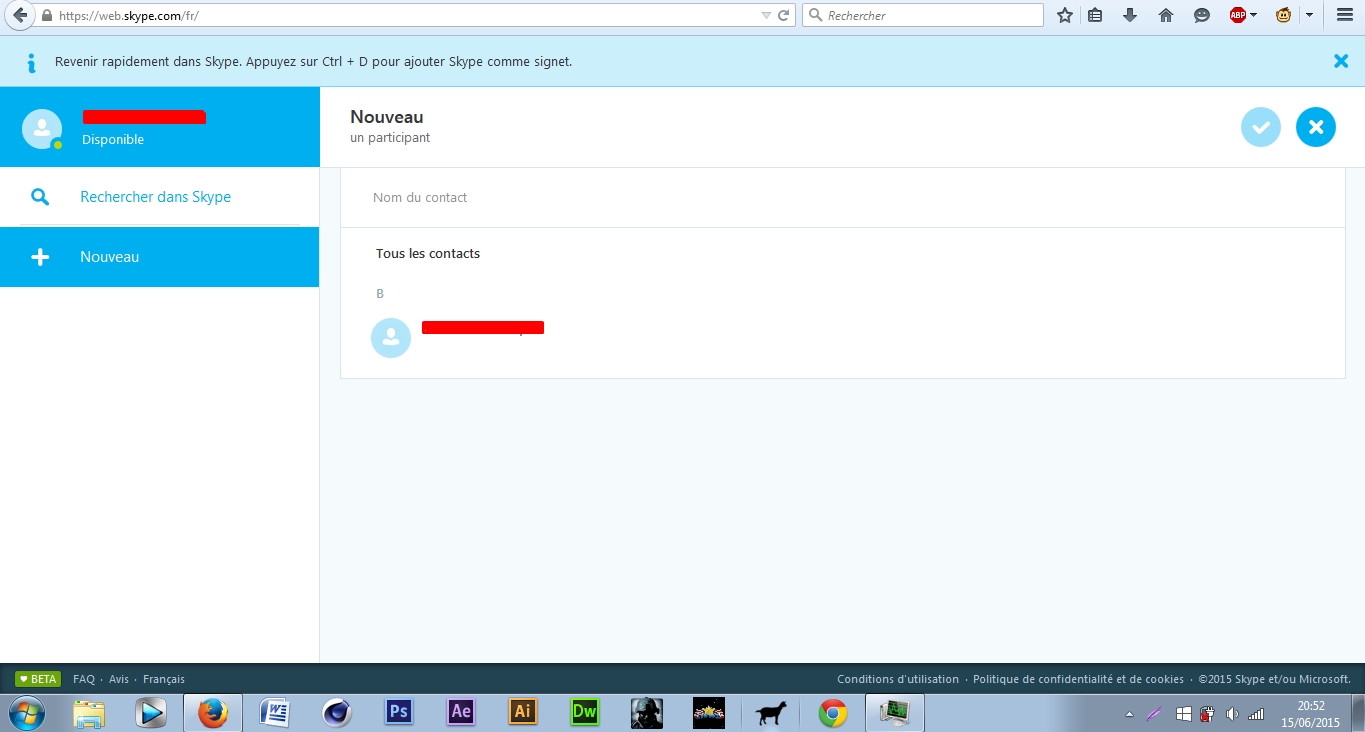
Task: Switch to Firefox in the taskbar
Action: click(212, 713)
